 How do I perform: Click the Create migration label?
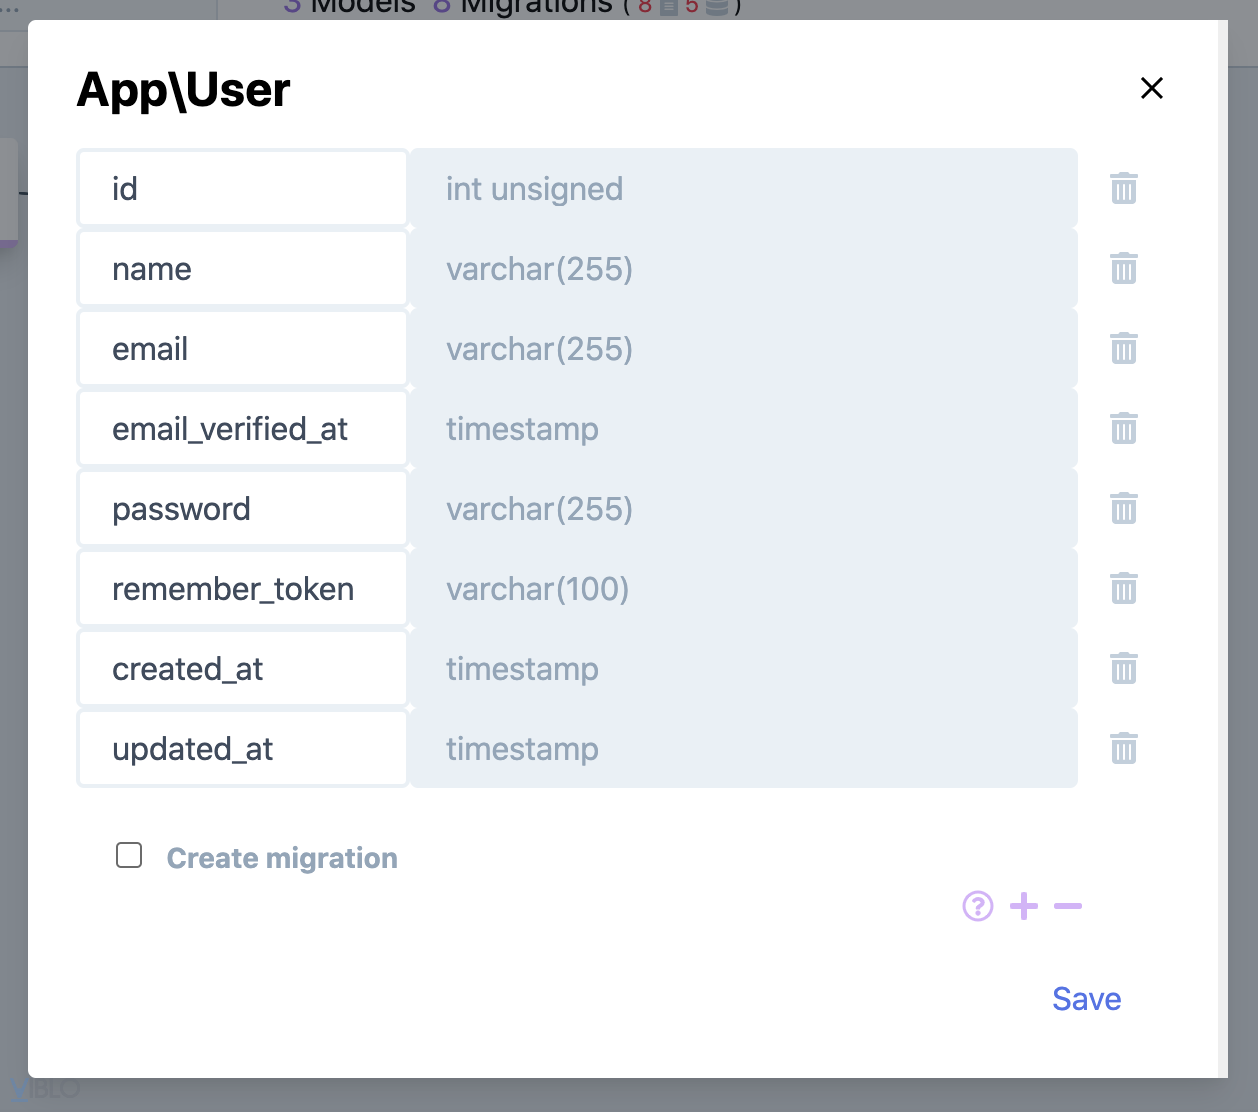tap(282, 858)
